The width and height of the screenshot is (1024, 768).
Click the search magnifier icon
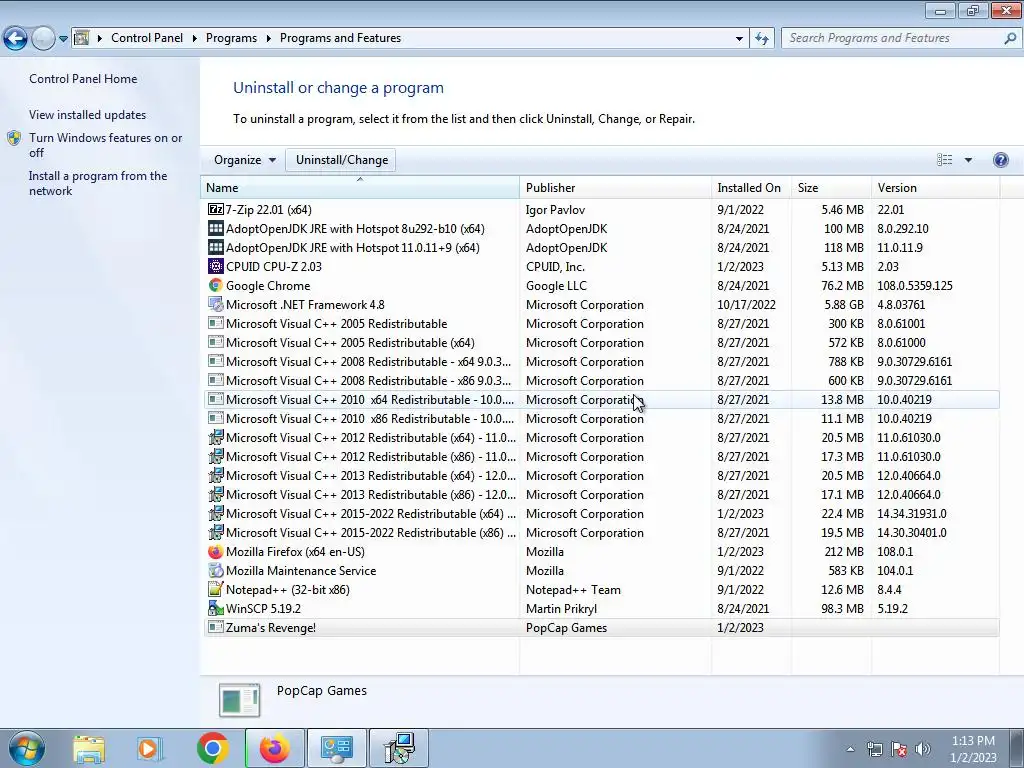(x=1010, y=38)
